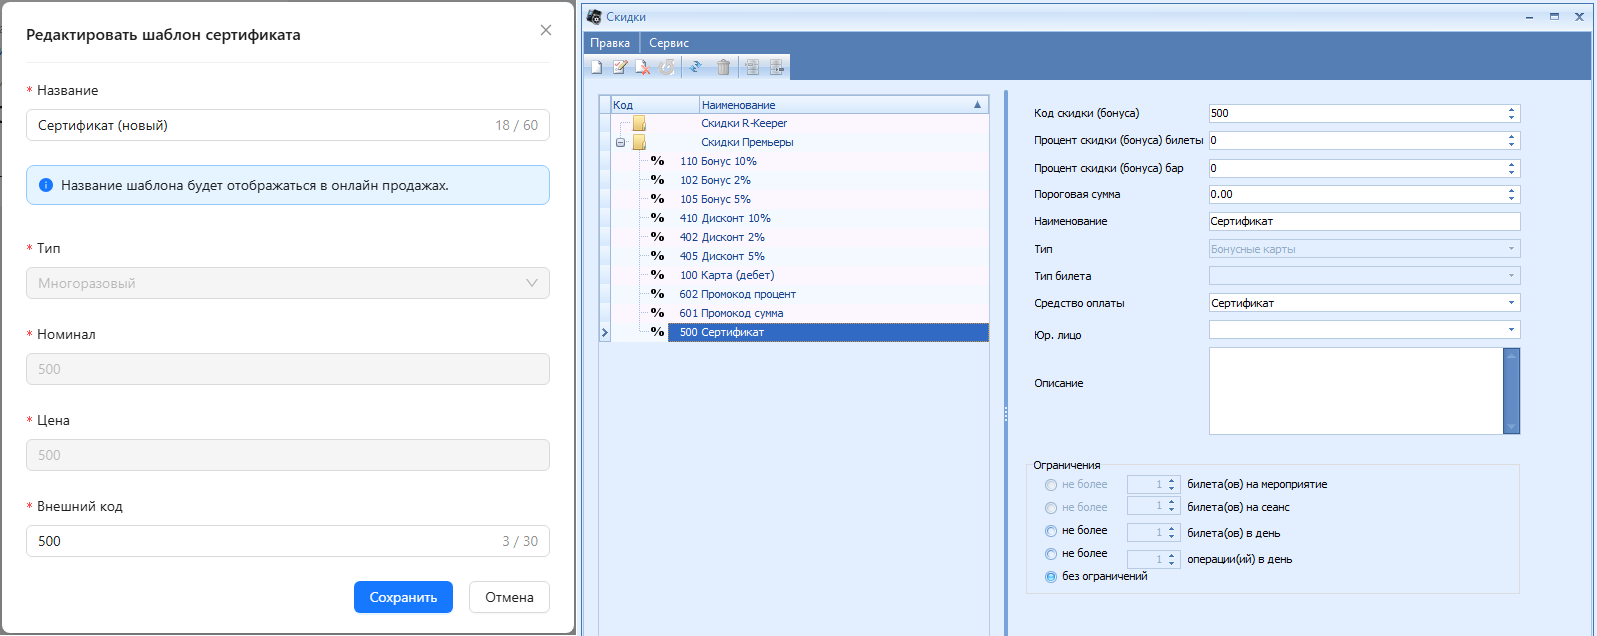1597x636 pixels.
Task: Click the gray undo arrow icon
Action: coord(666,68)
